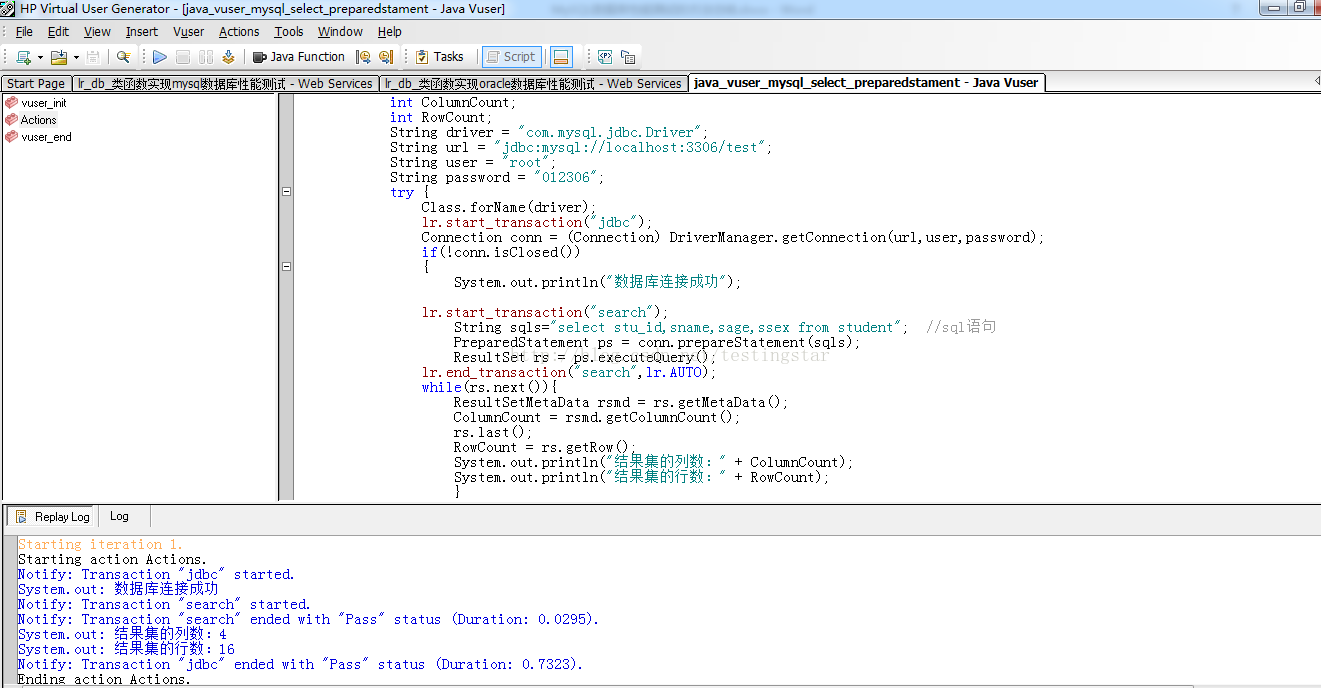Click the greyed-out Save icon
The image size is (1321, 688).
point(93,57)
